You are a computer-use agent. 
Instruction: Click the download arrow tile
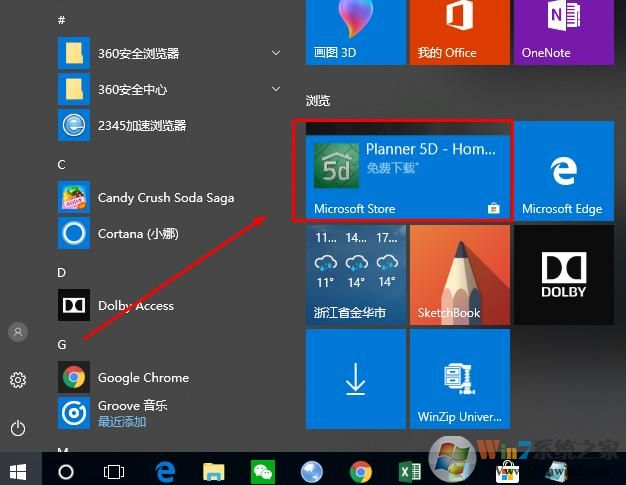[356, 379]
